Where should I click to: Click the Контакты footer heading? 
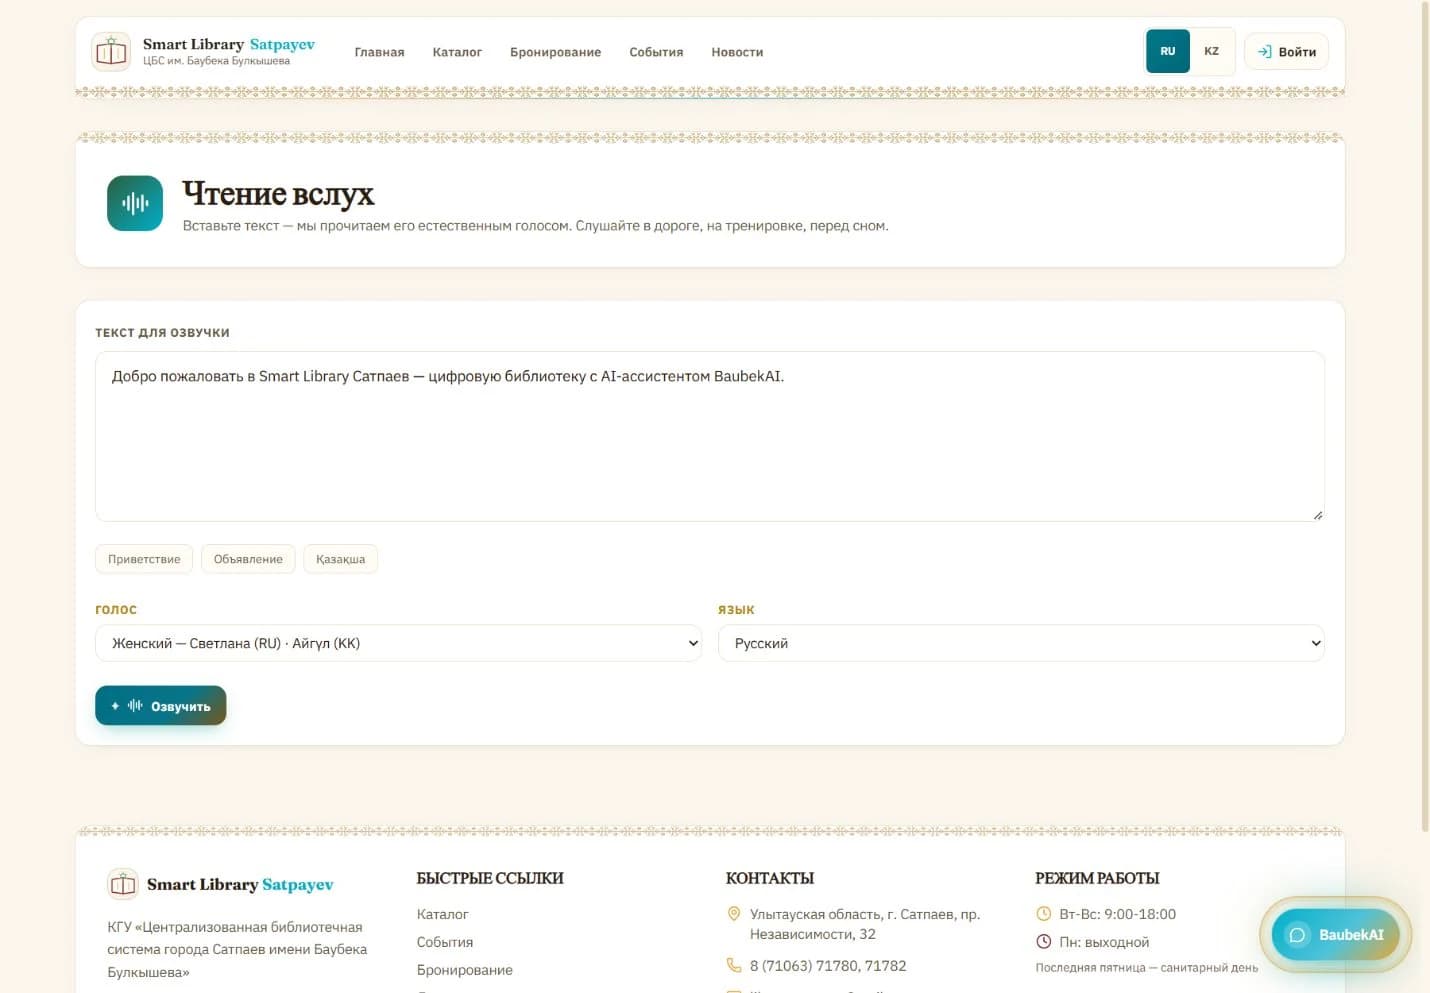click(770, 878)
